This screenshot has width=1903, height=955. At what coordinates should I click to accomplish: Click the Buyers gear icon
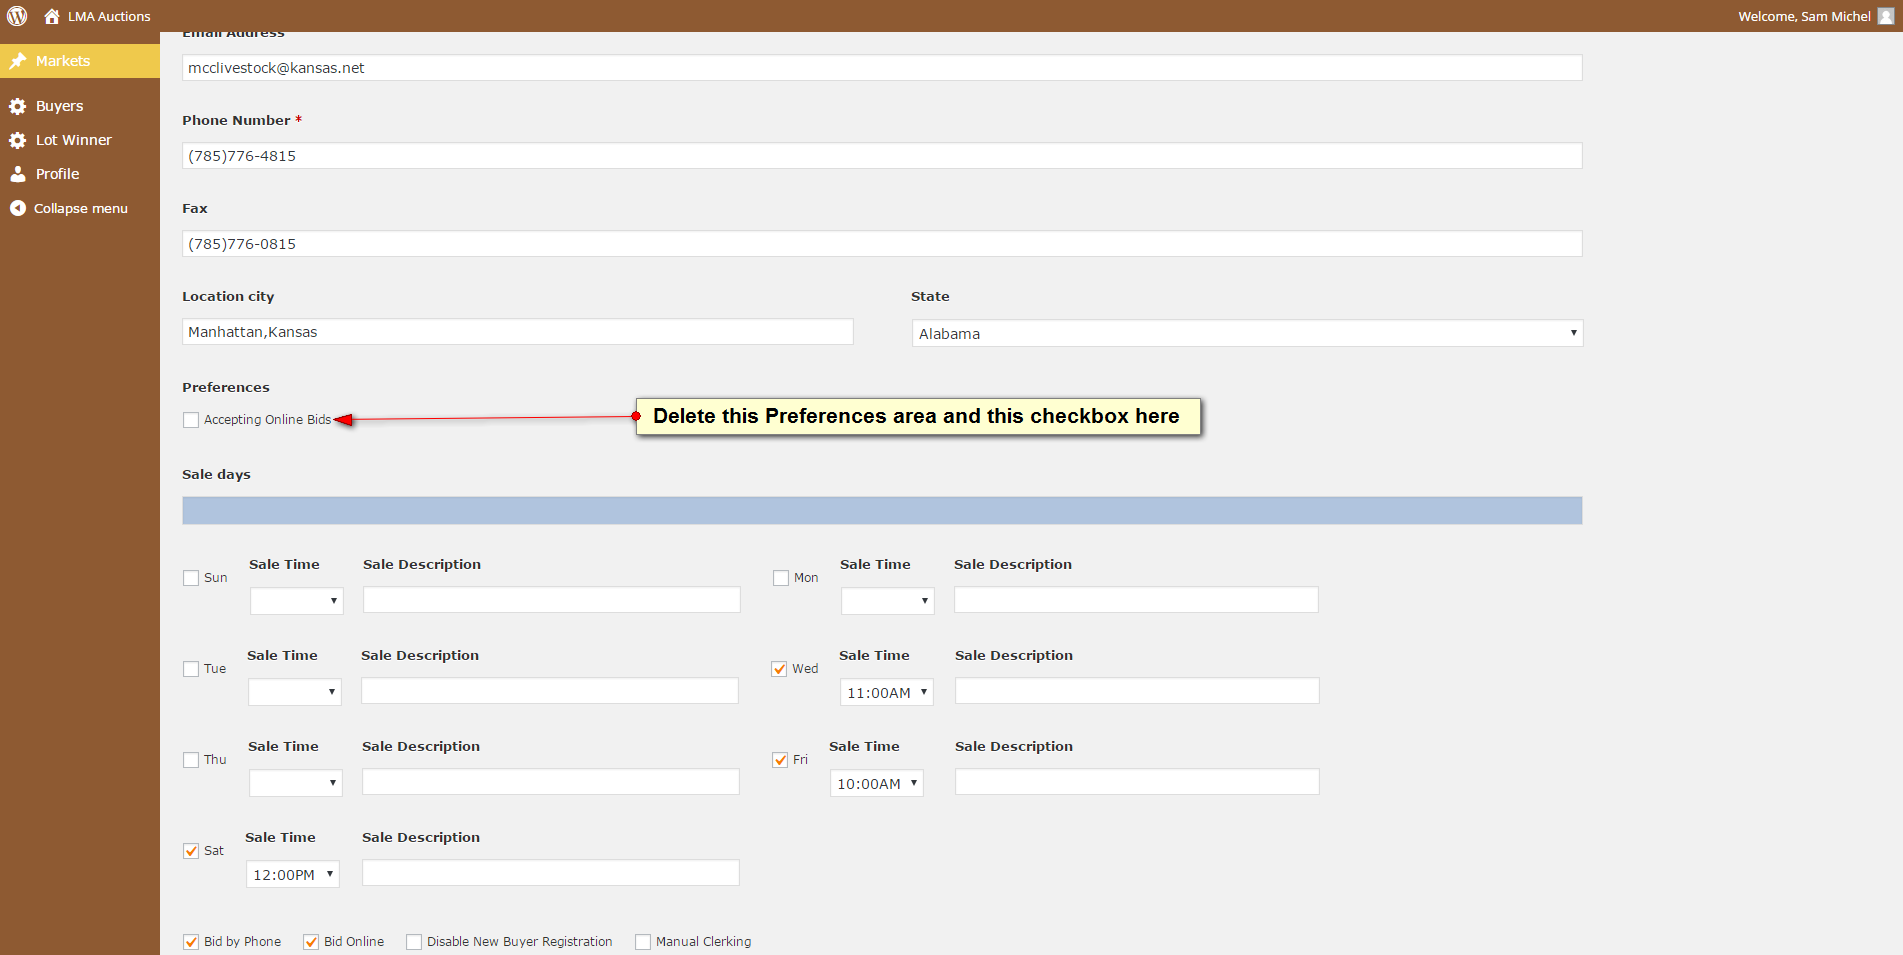pos(18,106)
